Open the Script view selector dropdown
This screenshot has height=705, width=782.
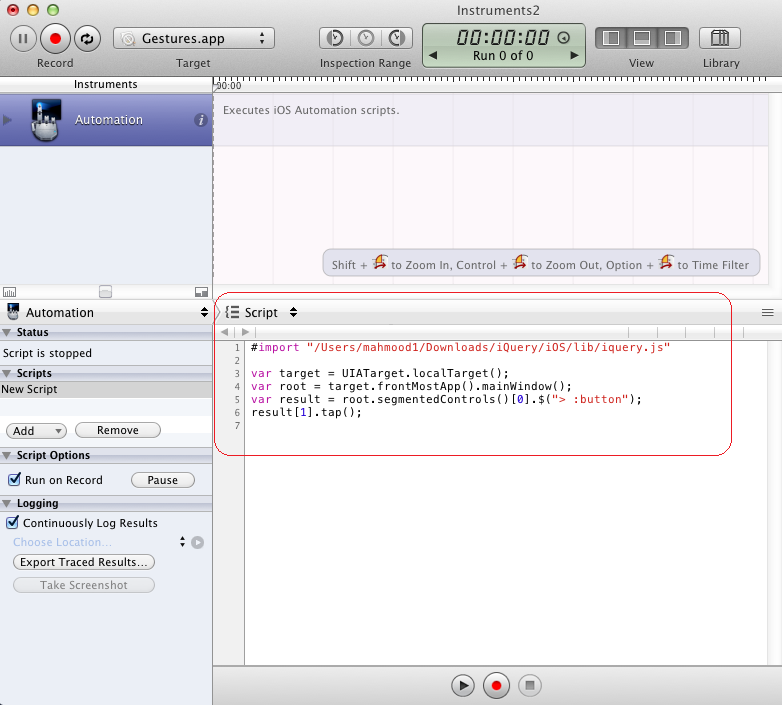(x=293, y=312)
